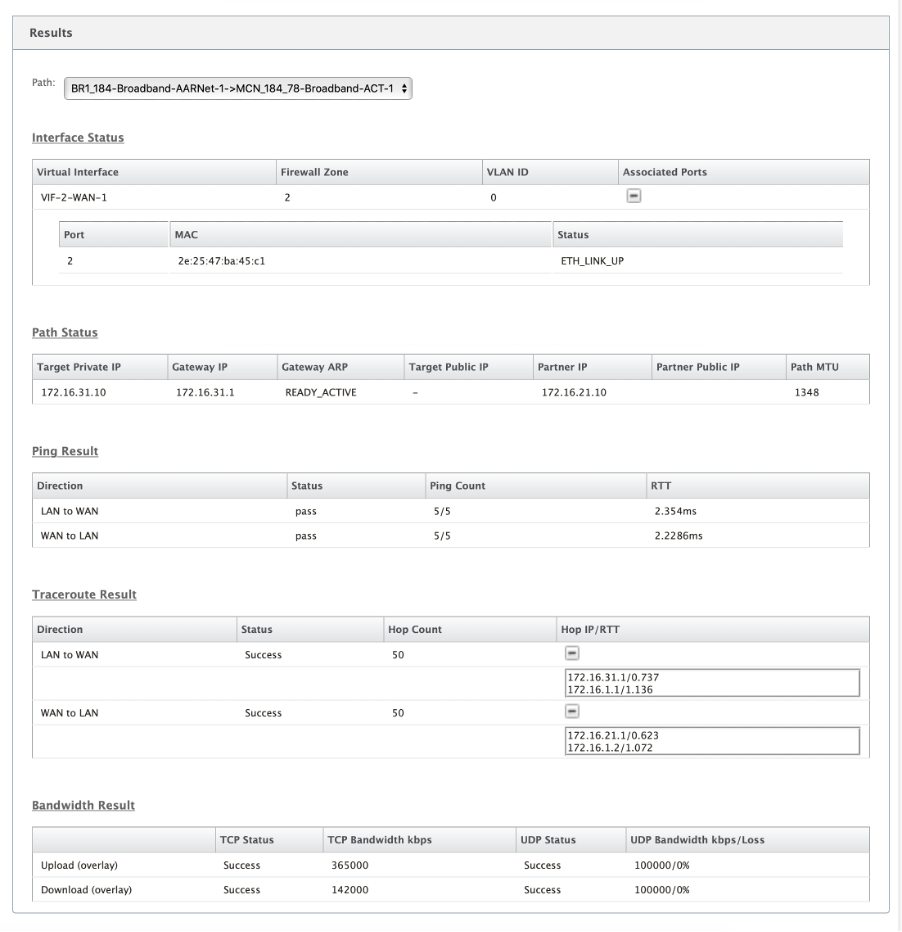Click the LAN to WAN ping direction row
Viewport: 902px width, 932px height.
click(451, 511)
